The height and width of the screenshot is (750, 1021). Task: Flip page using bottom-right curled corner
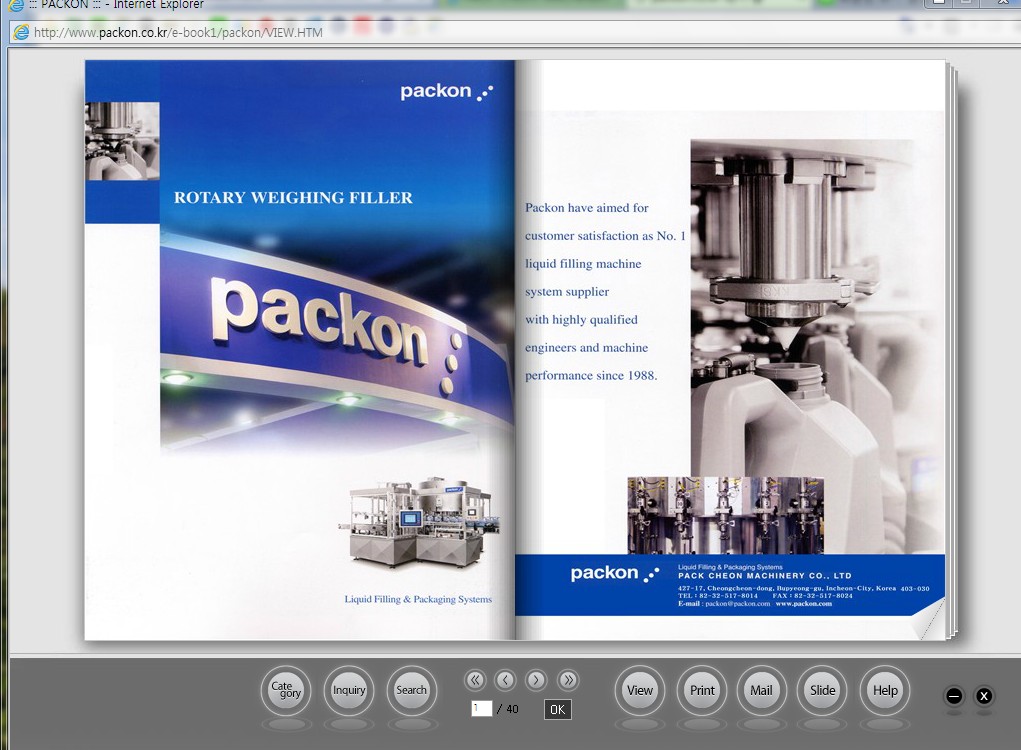[x=932, y=622]
